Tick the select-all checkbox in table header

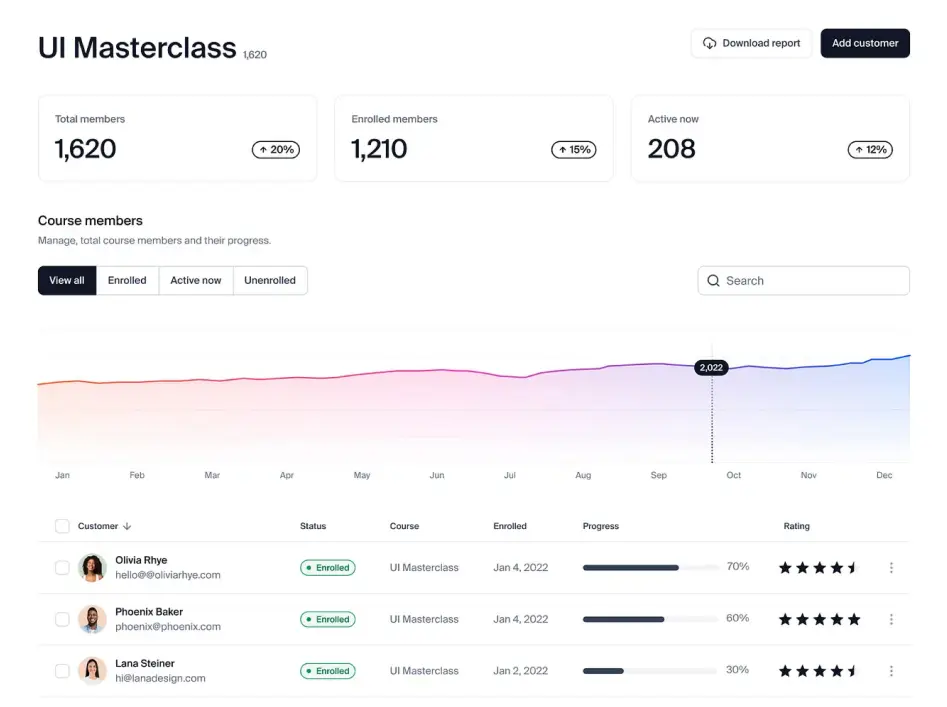62,526
